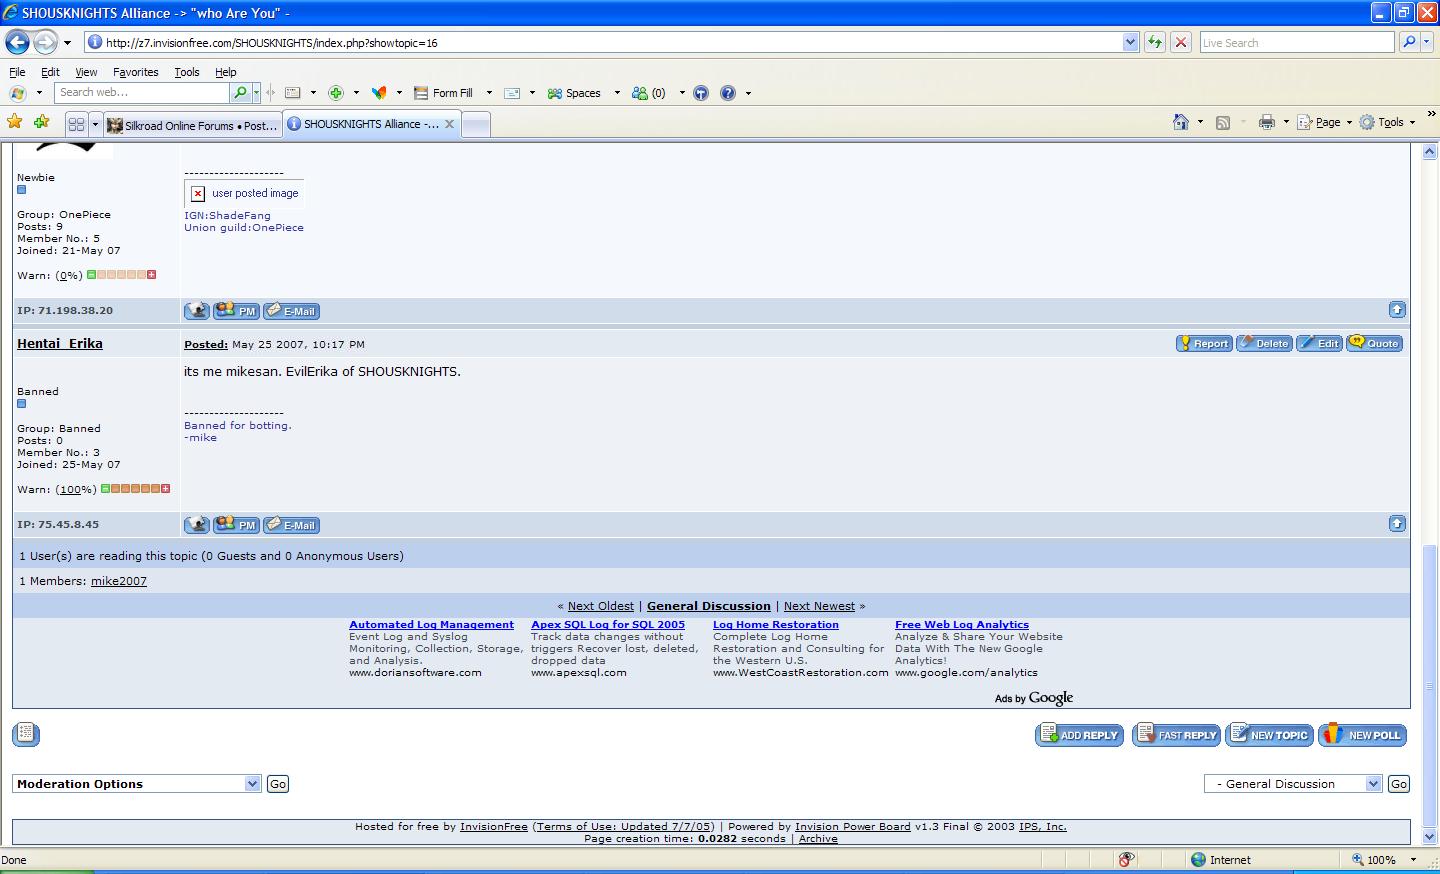This screenshot has height=874, width=1440.
Task: Click the RSS feeds icon
Action: 1222,122
